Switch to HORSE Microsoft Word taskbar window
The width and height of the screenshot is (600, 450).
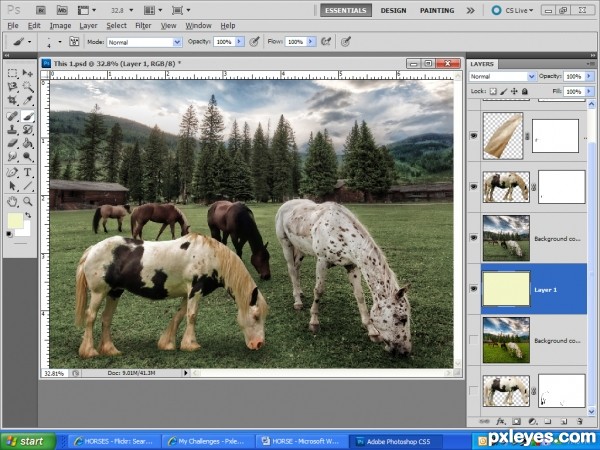click(301, 441)
